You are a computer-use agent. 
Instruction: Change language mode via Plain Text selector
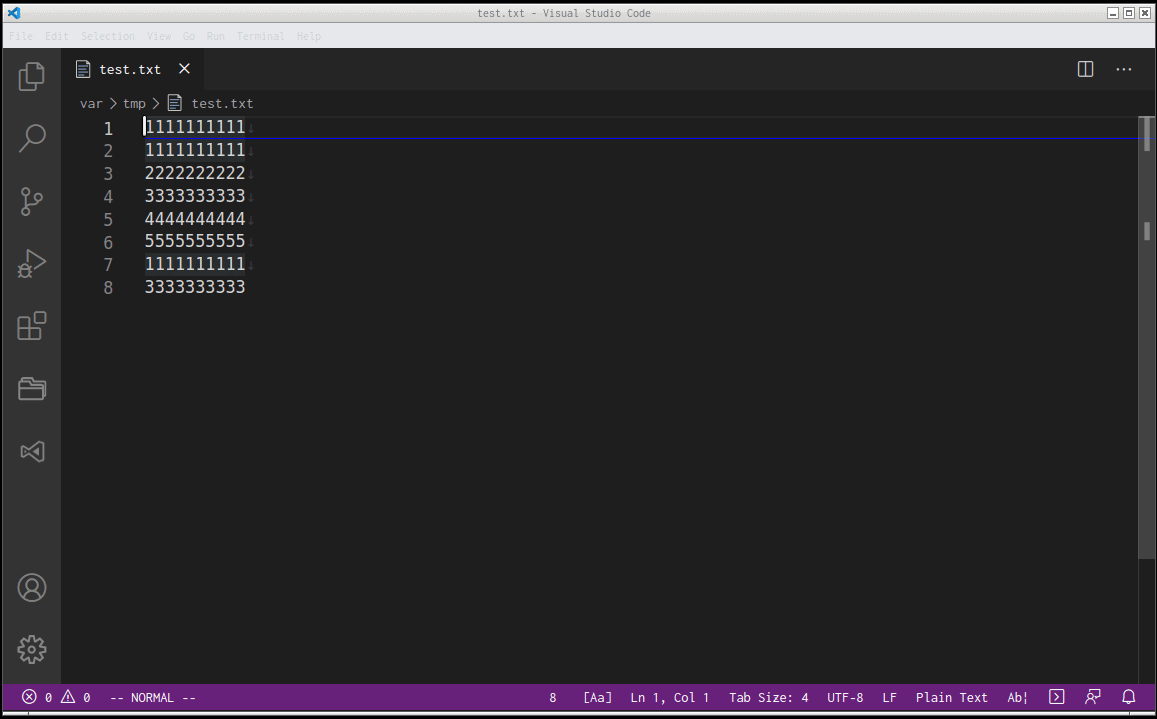coord(951,697)
